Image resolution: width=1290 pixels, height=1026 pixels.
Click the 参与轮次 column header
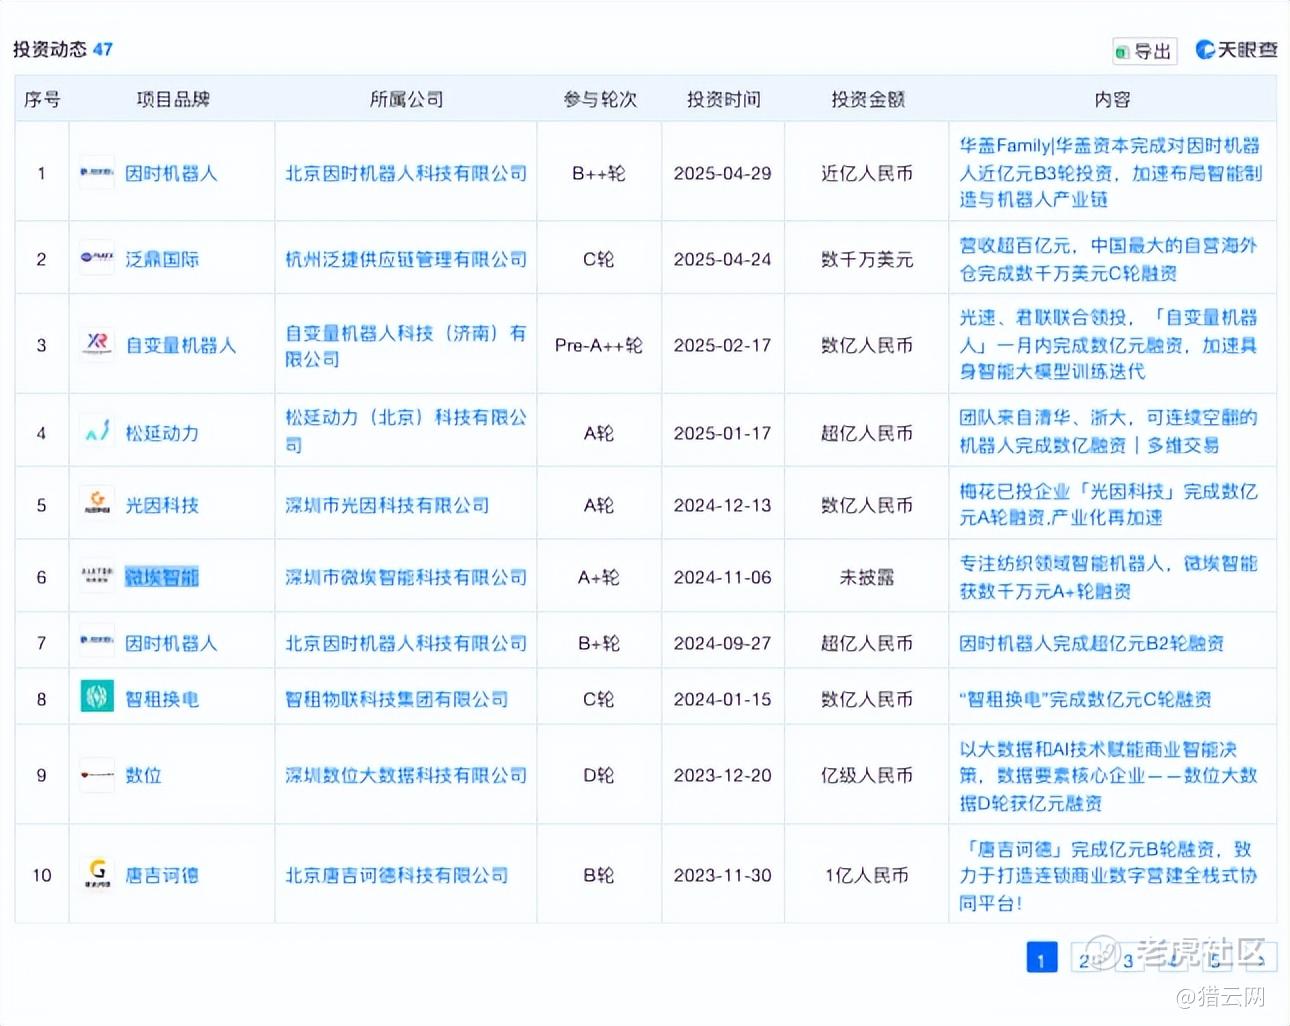tap(599, 99)
